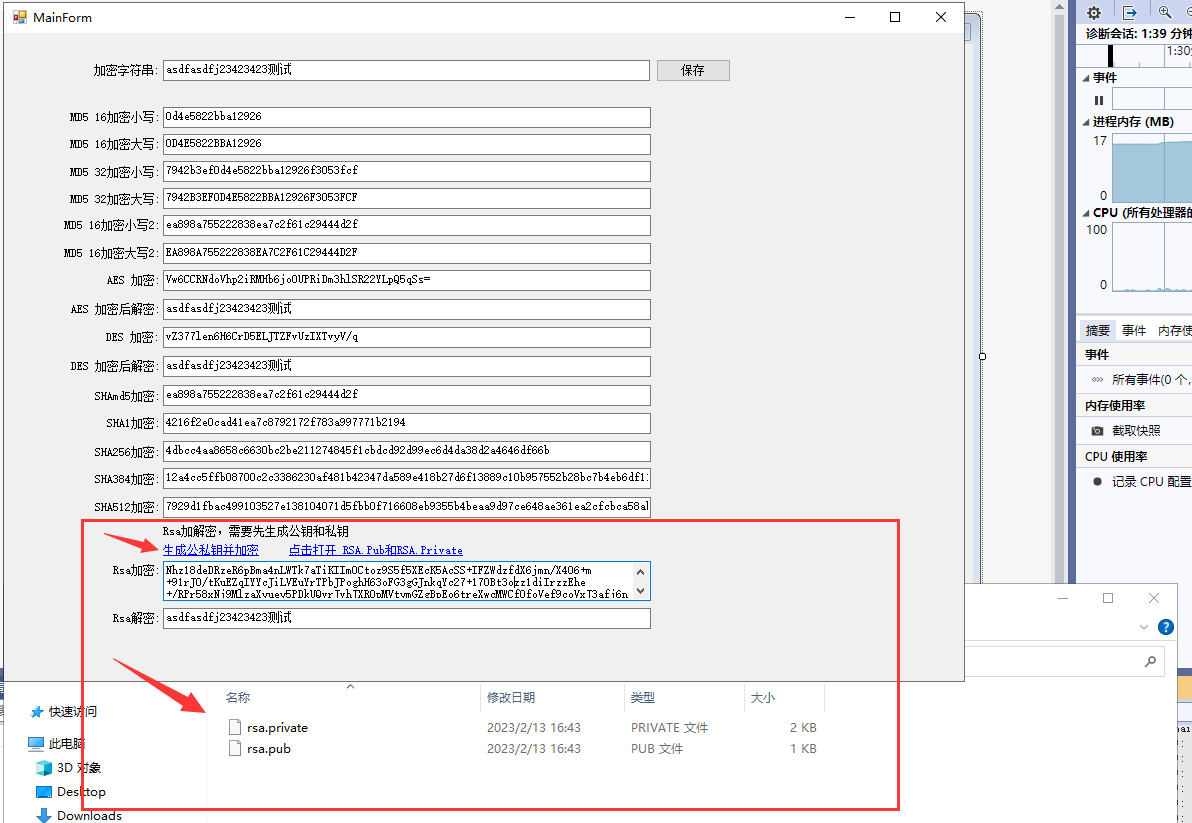1192x823 pixels.
Task: Collapse the 事件 graph section
Action: click(x=1086, y=78)
